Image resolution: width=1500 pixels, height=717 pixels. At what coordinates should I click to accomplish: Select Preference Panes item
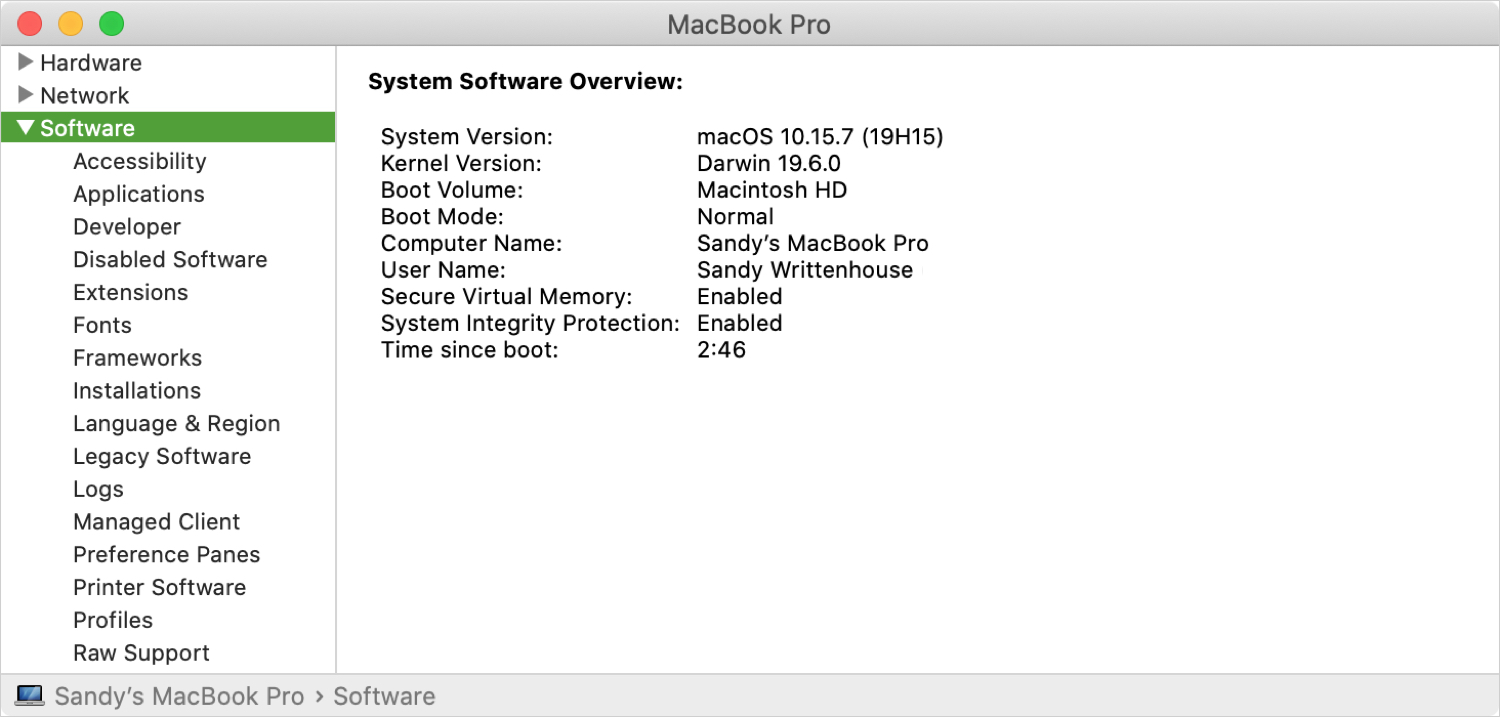tap(166, 555)
